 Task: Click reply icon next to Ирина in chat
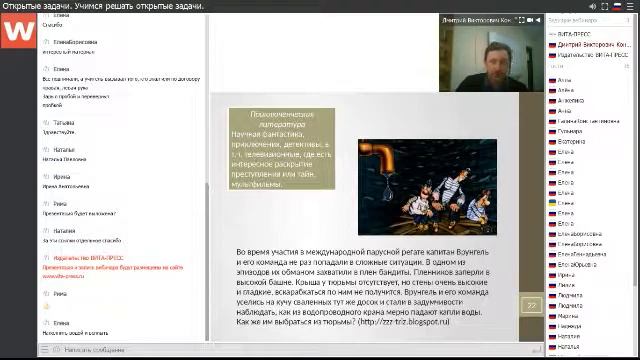46,177
